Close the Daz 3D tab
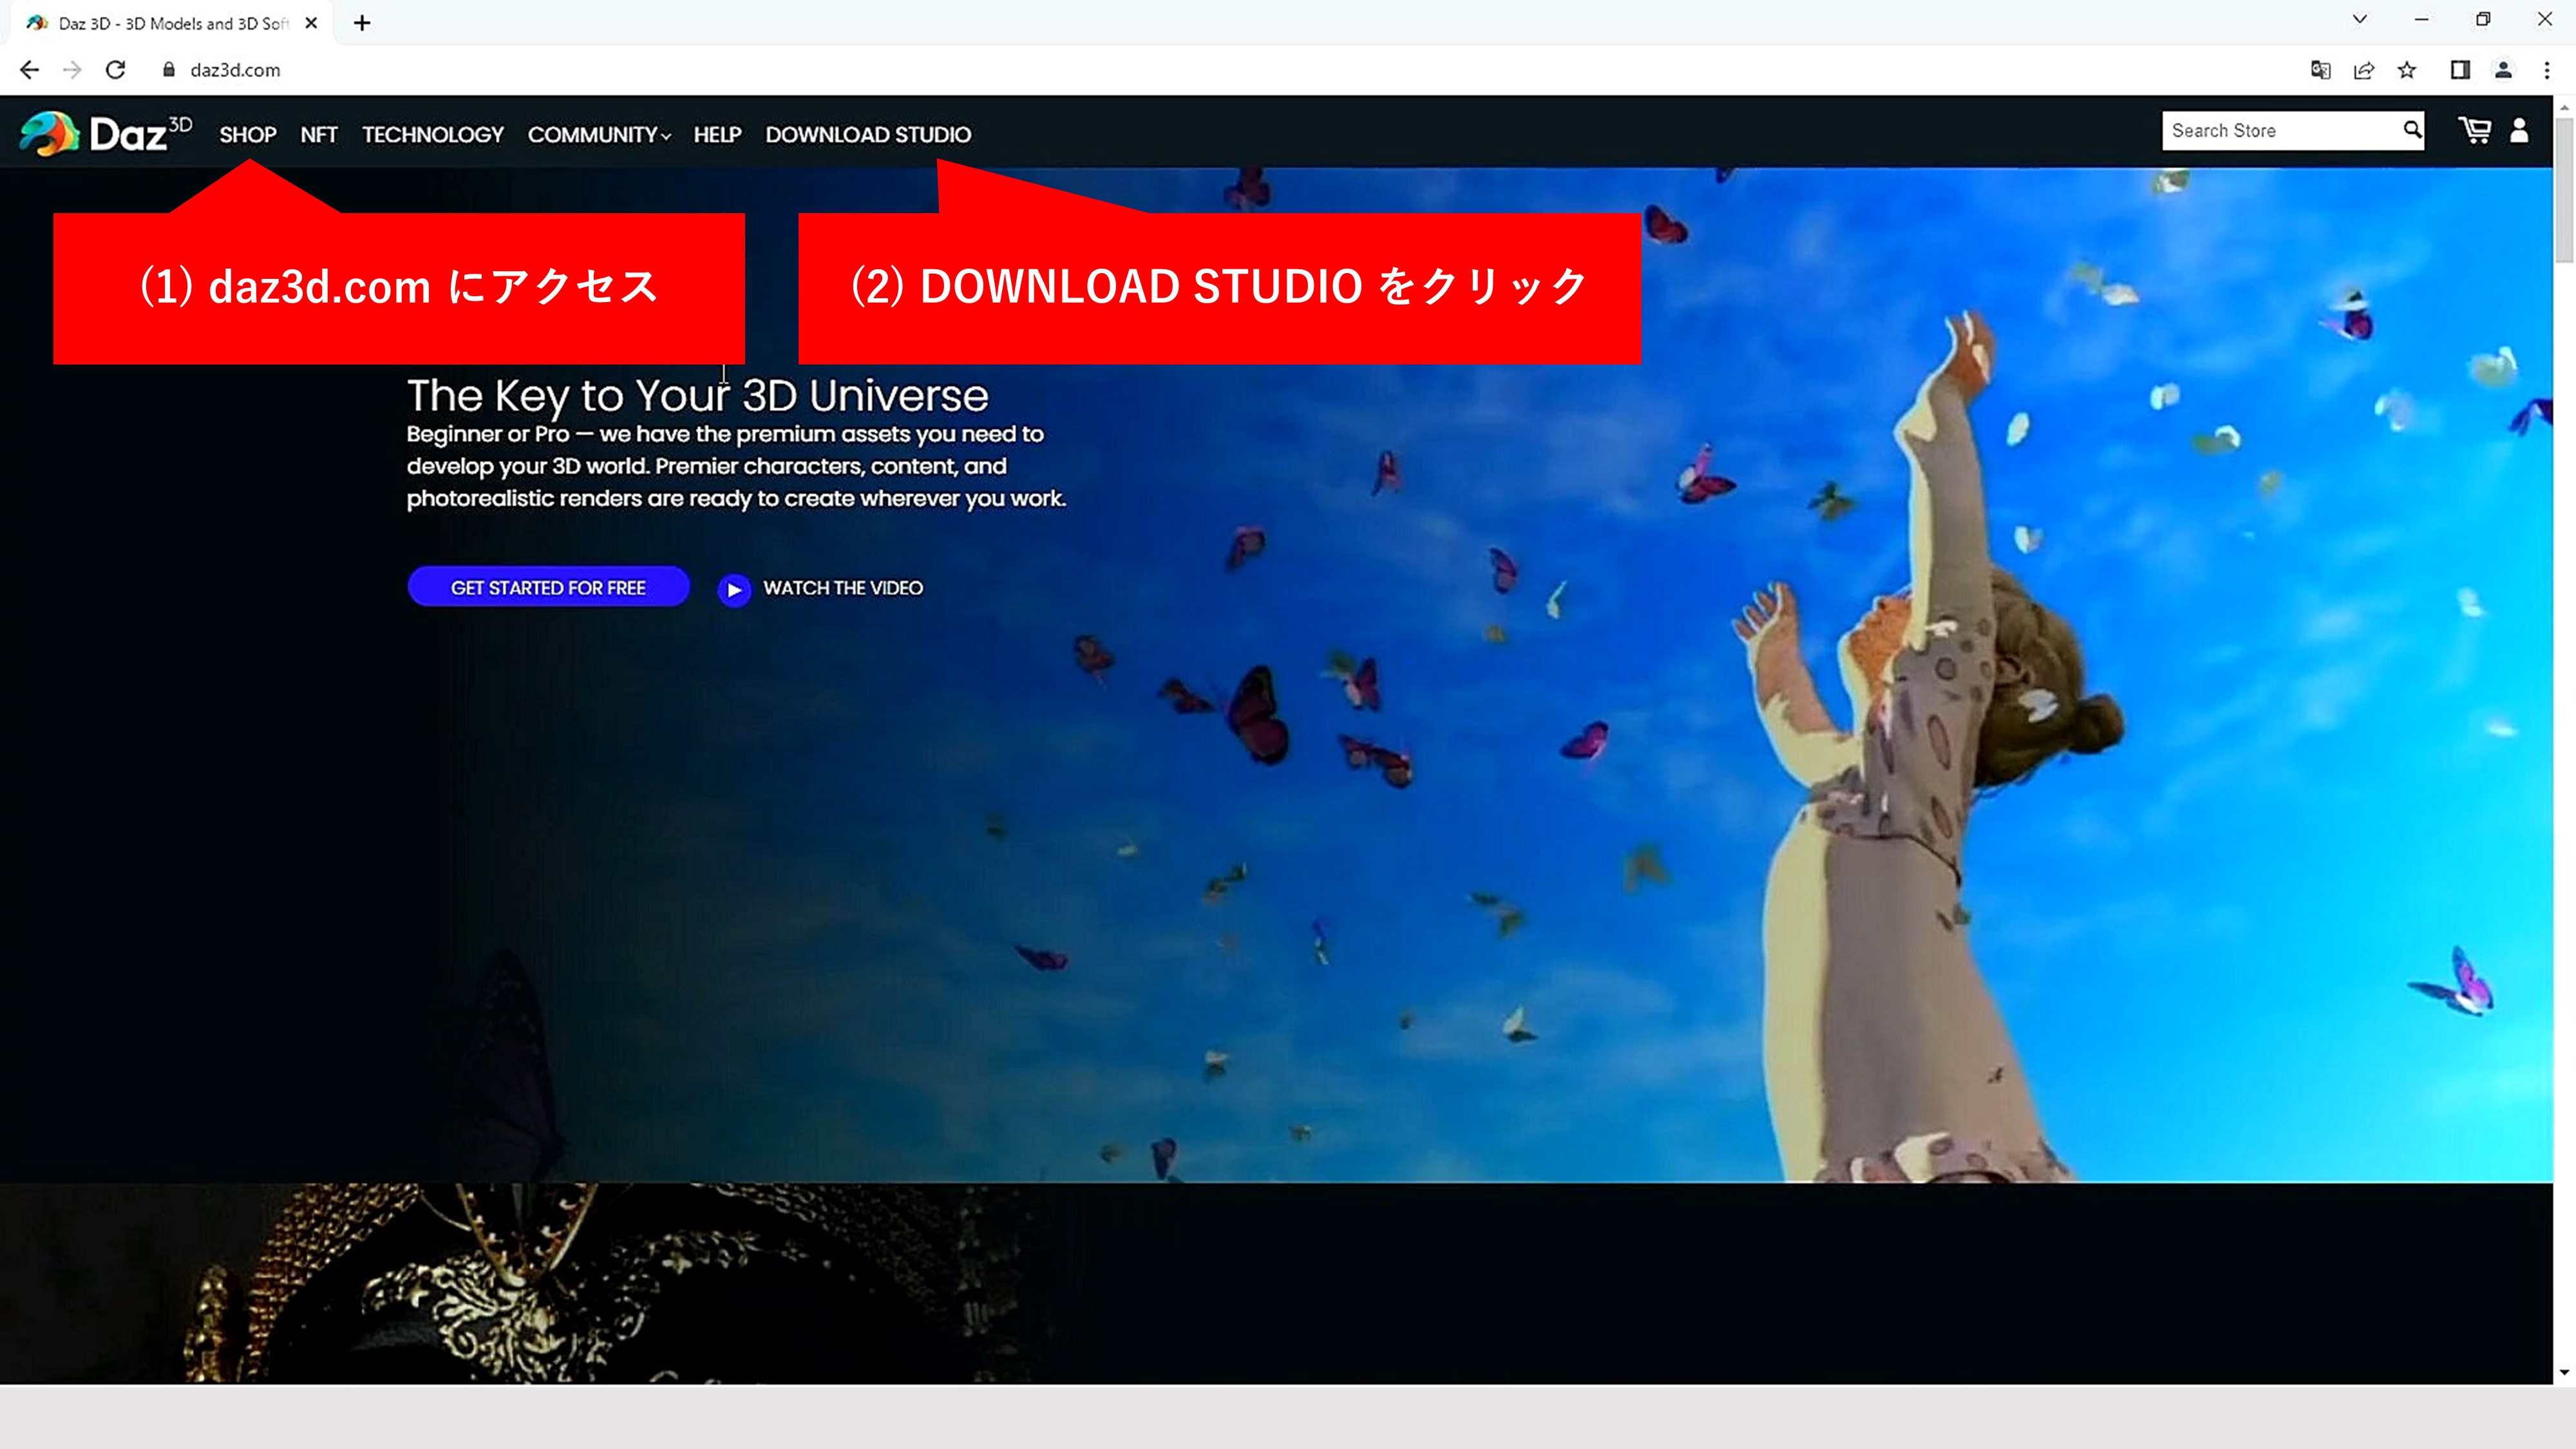Viewport: 2576px width, 1449px height. 311,23
